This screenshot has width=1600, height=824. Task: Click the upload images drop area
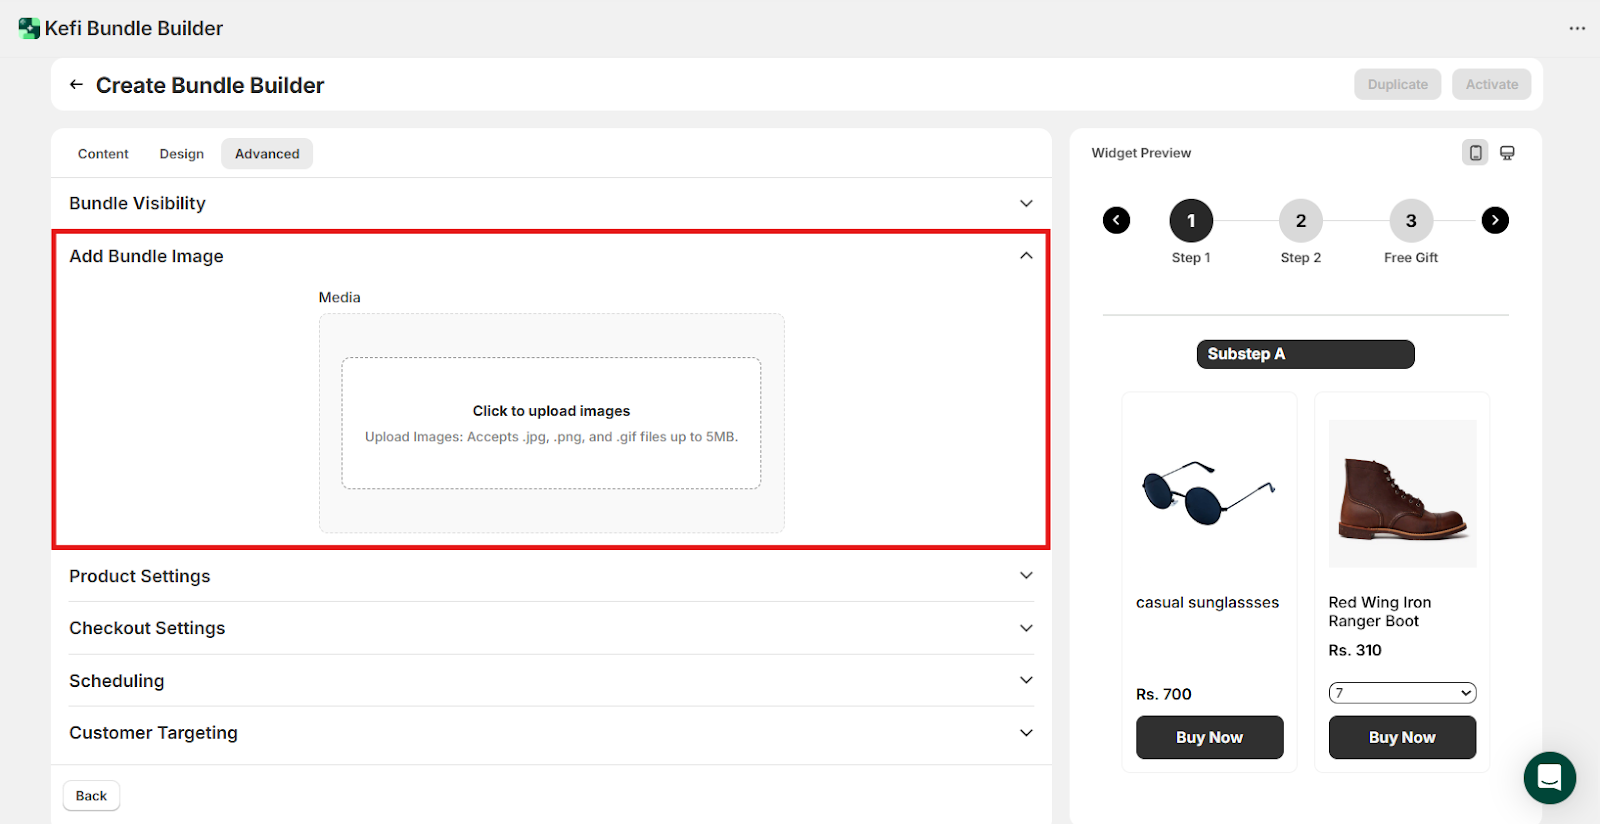coord(551,423)
